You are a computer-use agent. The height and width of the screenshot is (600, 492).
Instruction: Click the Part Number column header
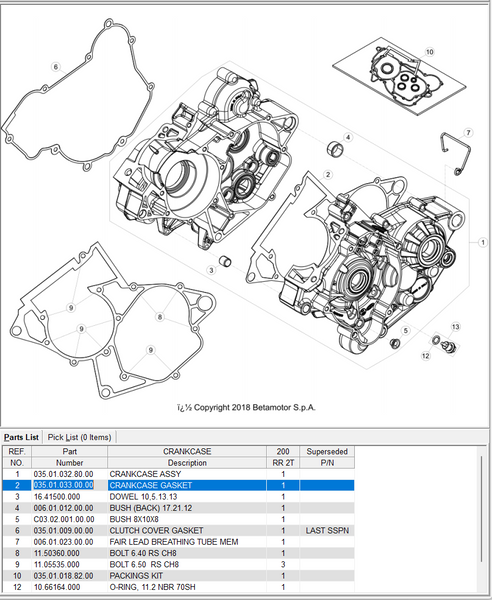click(69, 457)
